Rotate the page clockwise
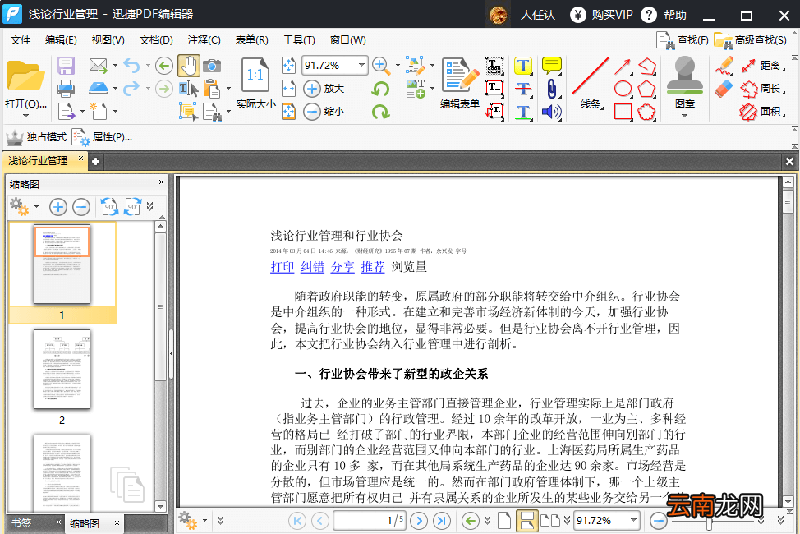Viewport: 800px width, 534px height. (x=380, y=111)
